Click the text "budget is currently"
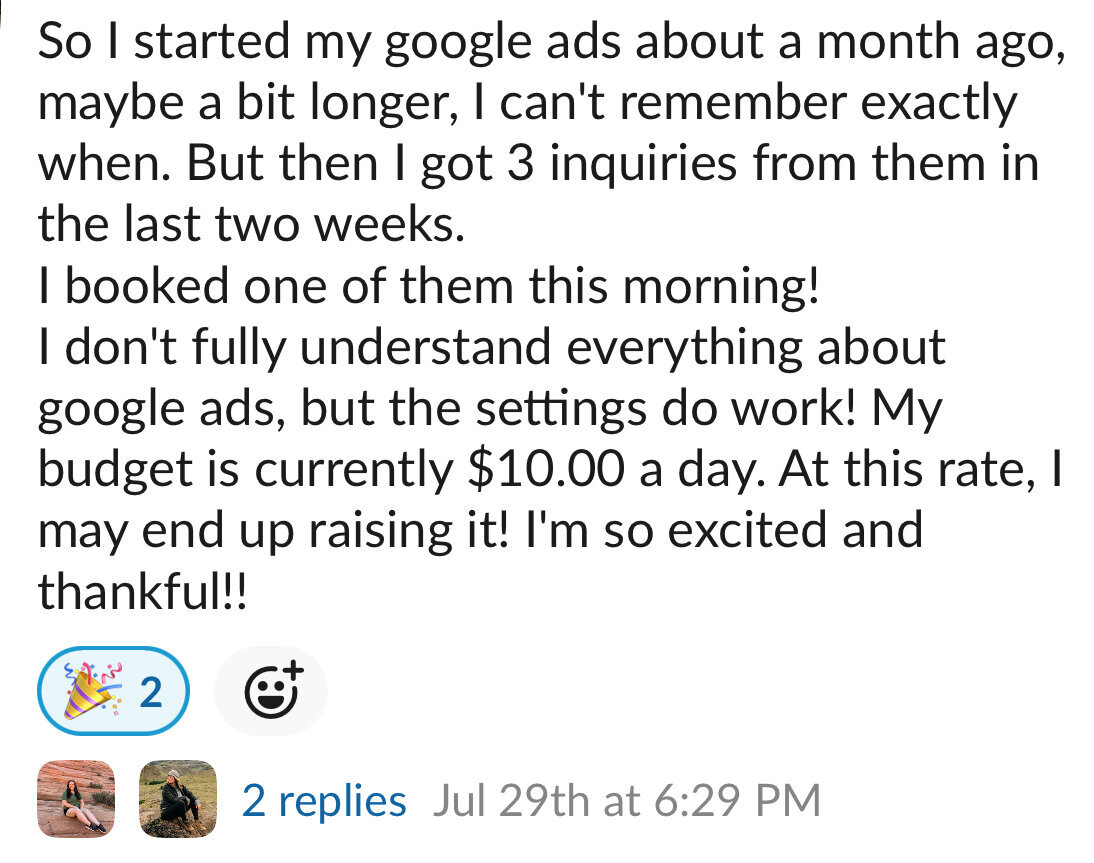This screenshot has width=1094, height=863. pos(246,470)
